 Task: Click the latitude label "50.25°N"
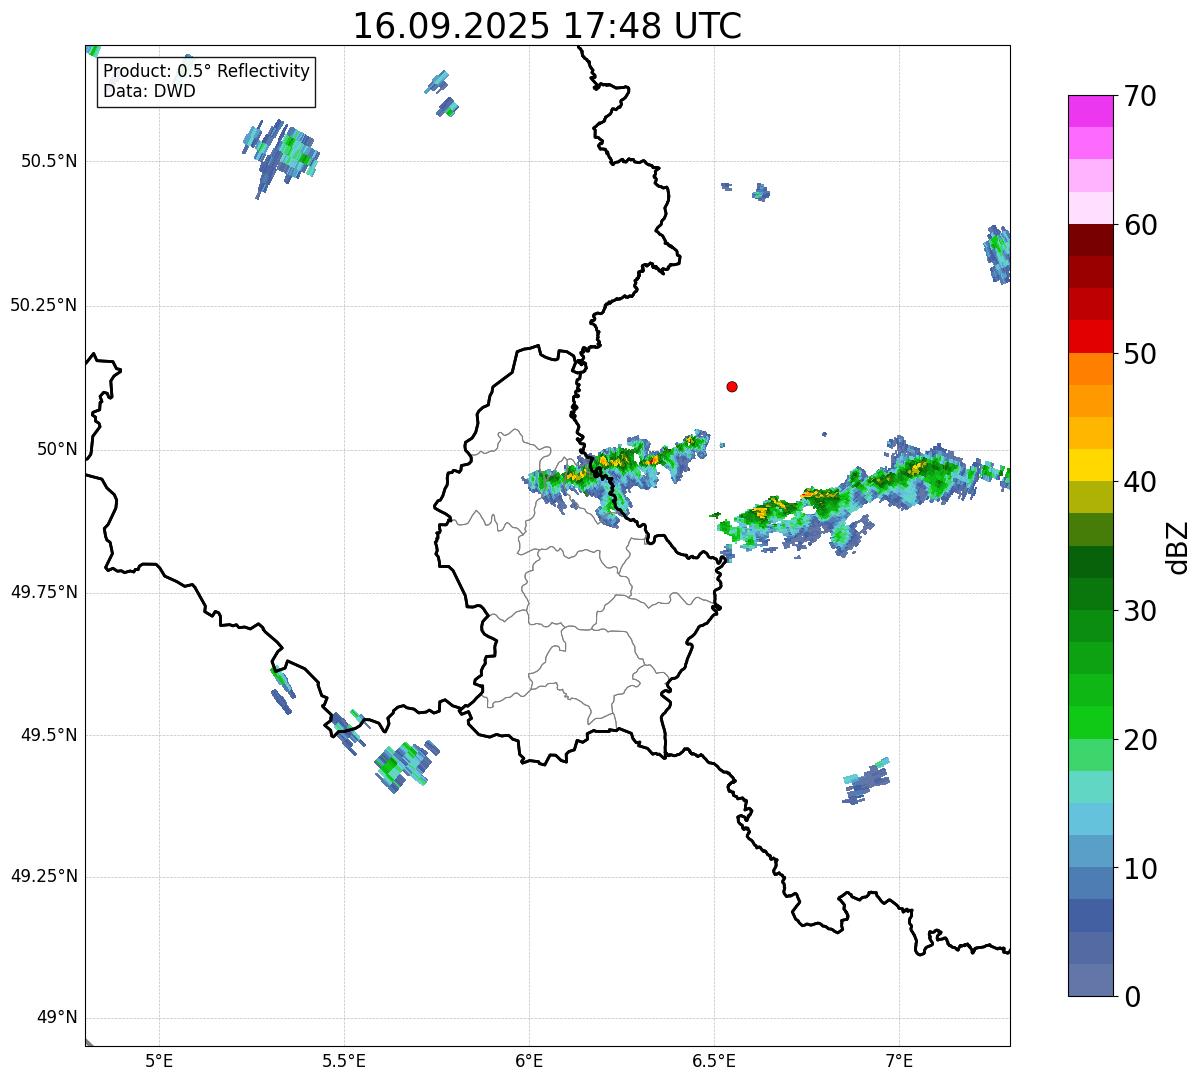coord(44,305)
